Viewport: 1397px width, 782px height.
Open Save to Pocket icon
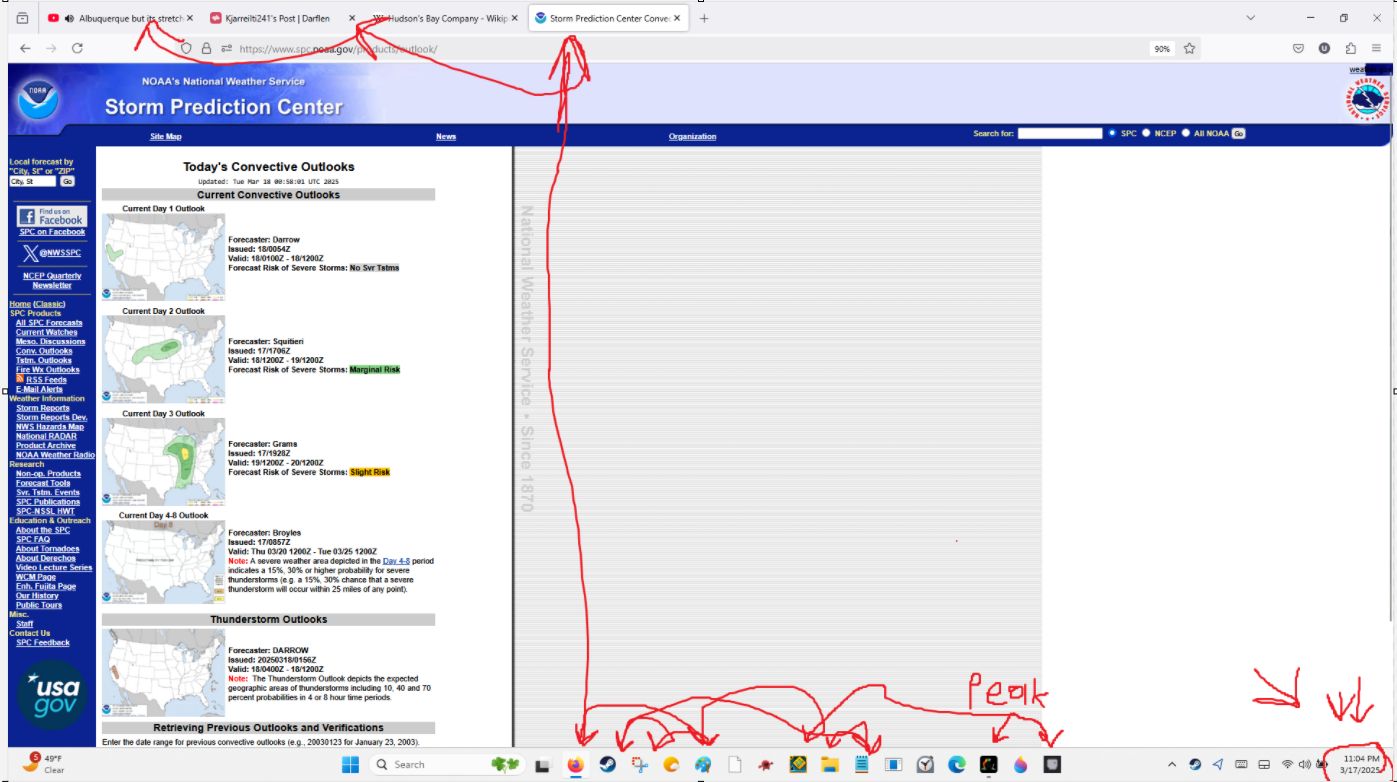pyautogui.click(x=1298, y=48)
